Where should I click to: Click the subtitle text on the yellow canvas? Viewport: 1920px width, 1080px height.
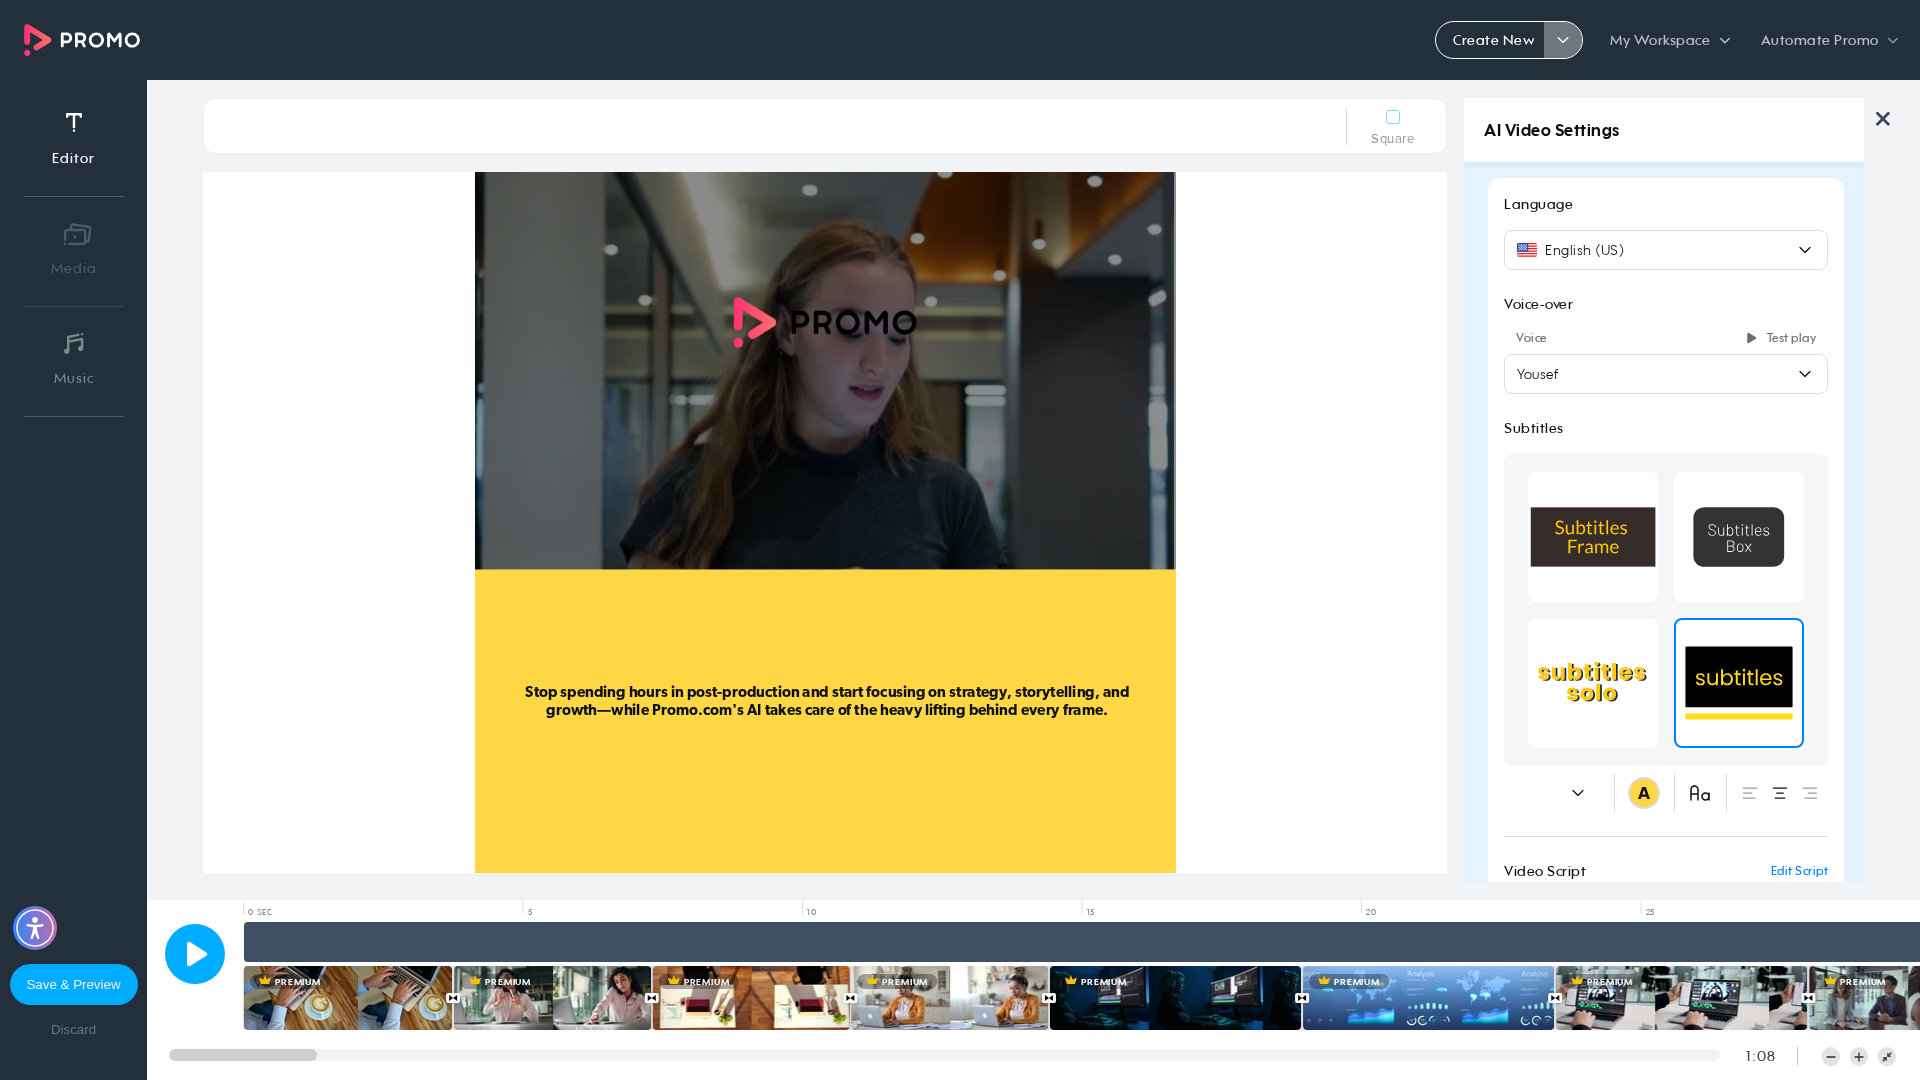[826, 701]
